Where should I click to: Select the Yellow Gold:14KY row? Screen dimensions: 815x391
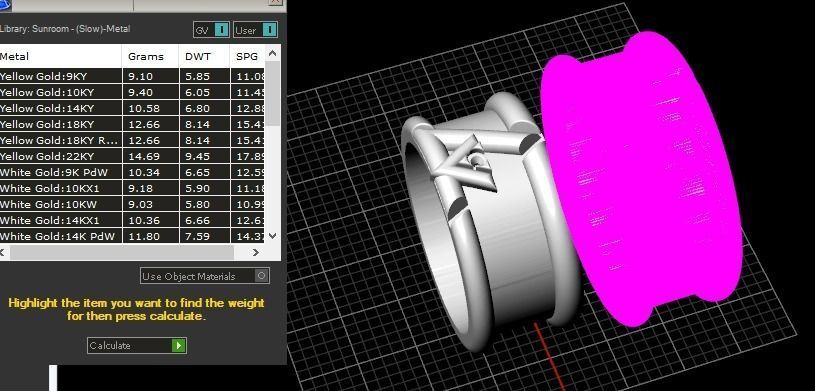coord(132,108)
